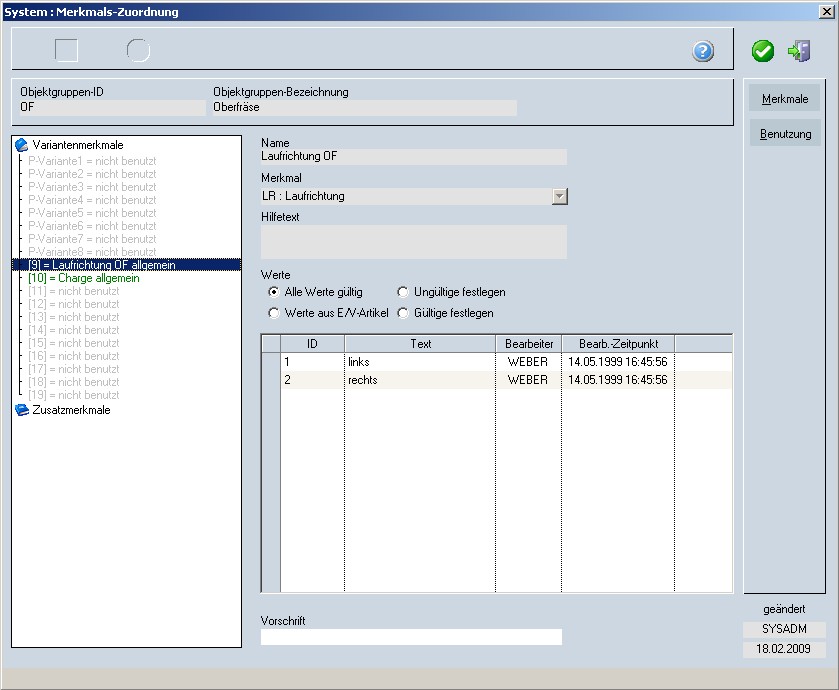Click the Zusatzmerkmale book icon
Viewport: 839px width, 690px height.
point(22,410)
